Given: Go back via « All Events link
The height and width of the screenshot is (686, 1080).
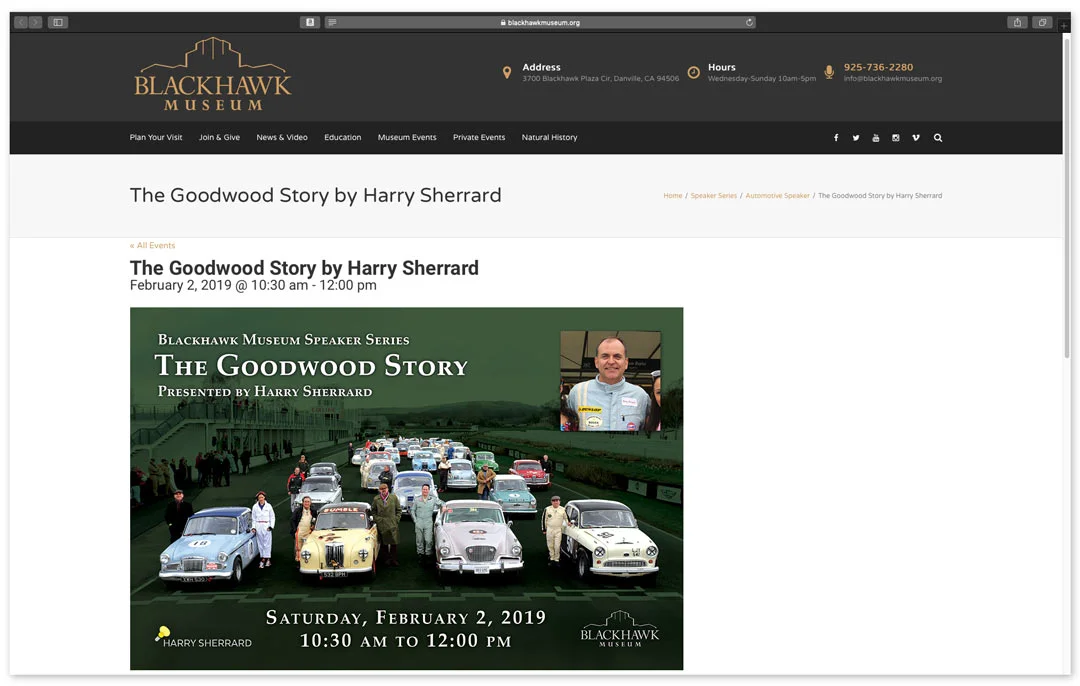Looking at the screenshot, I should (x=153, y=246).
